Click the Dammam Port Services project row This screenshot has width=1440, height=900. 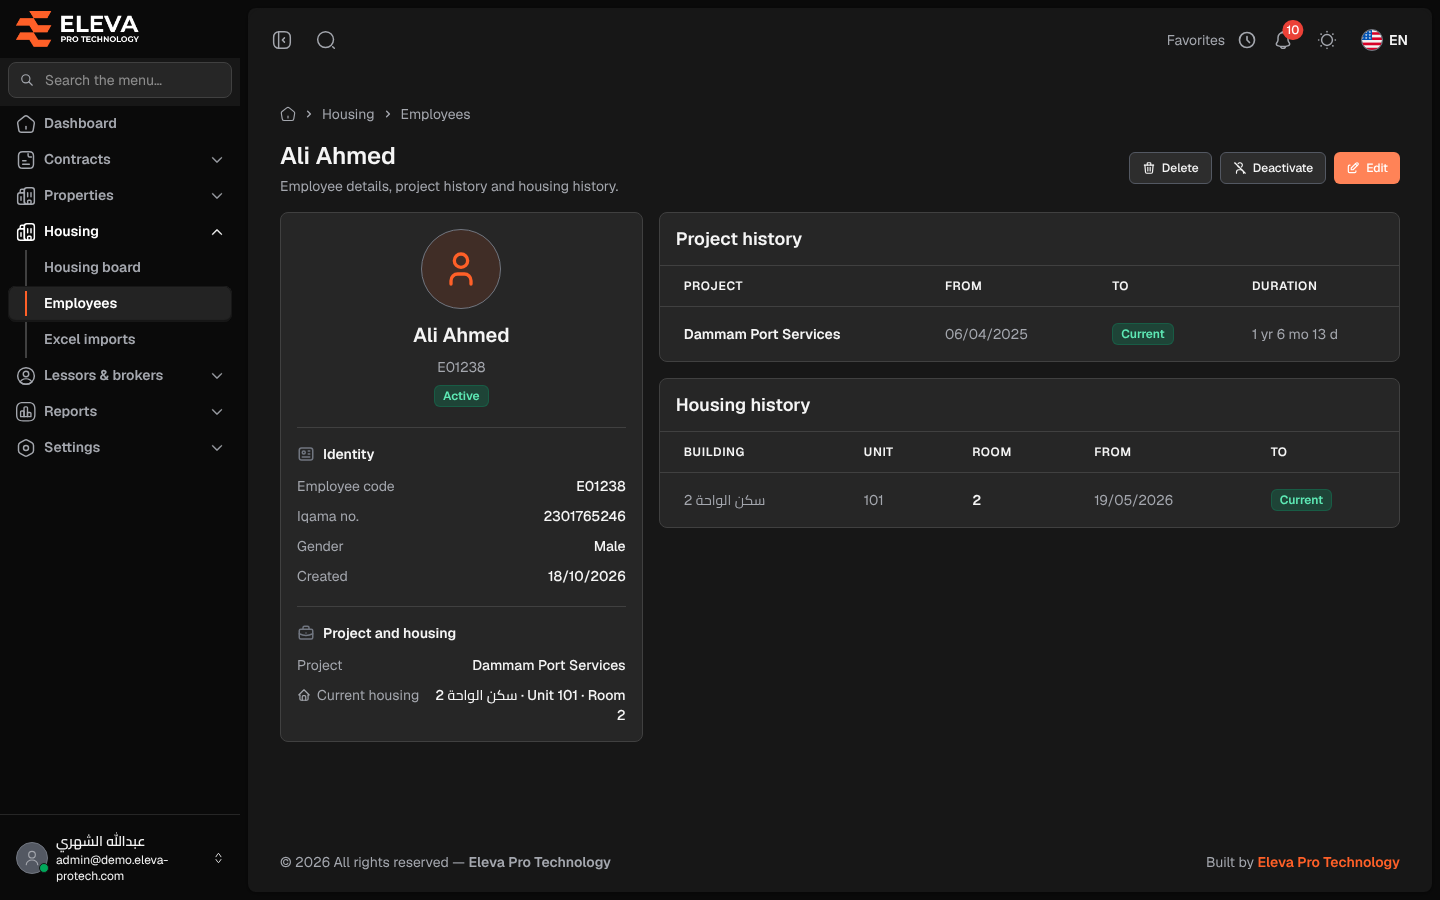pos(1029,334)
